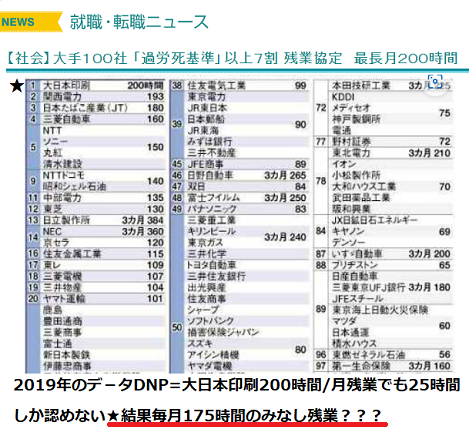Click the 三菱自動車 160 row
This screenshot has width=469, height=441.
[96, 119]
